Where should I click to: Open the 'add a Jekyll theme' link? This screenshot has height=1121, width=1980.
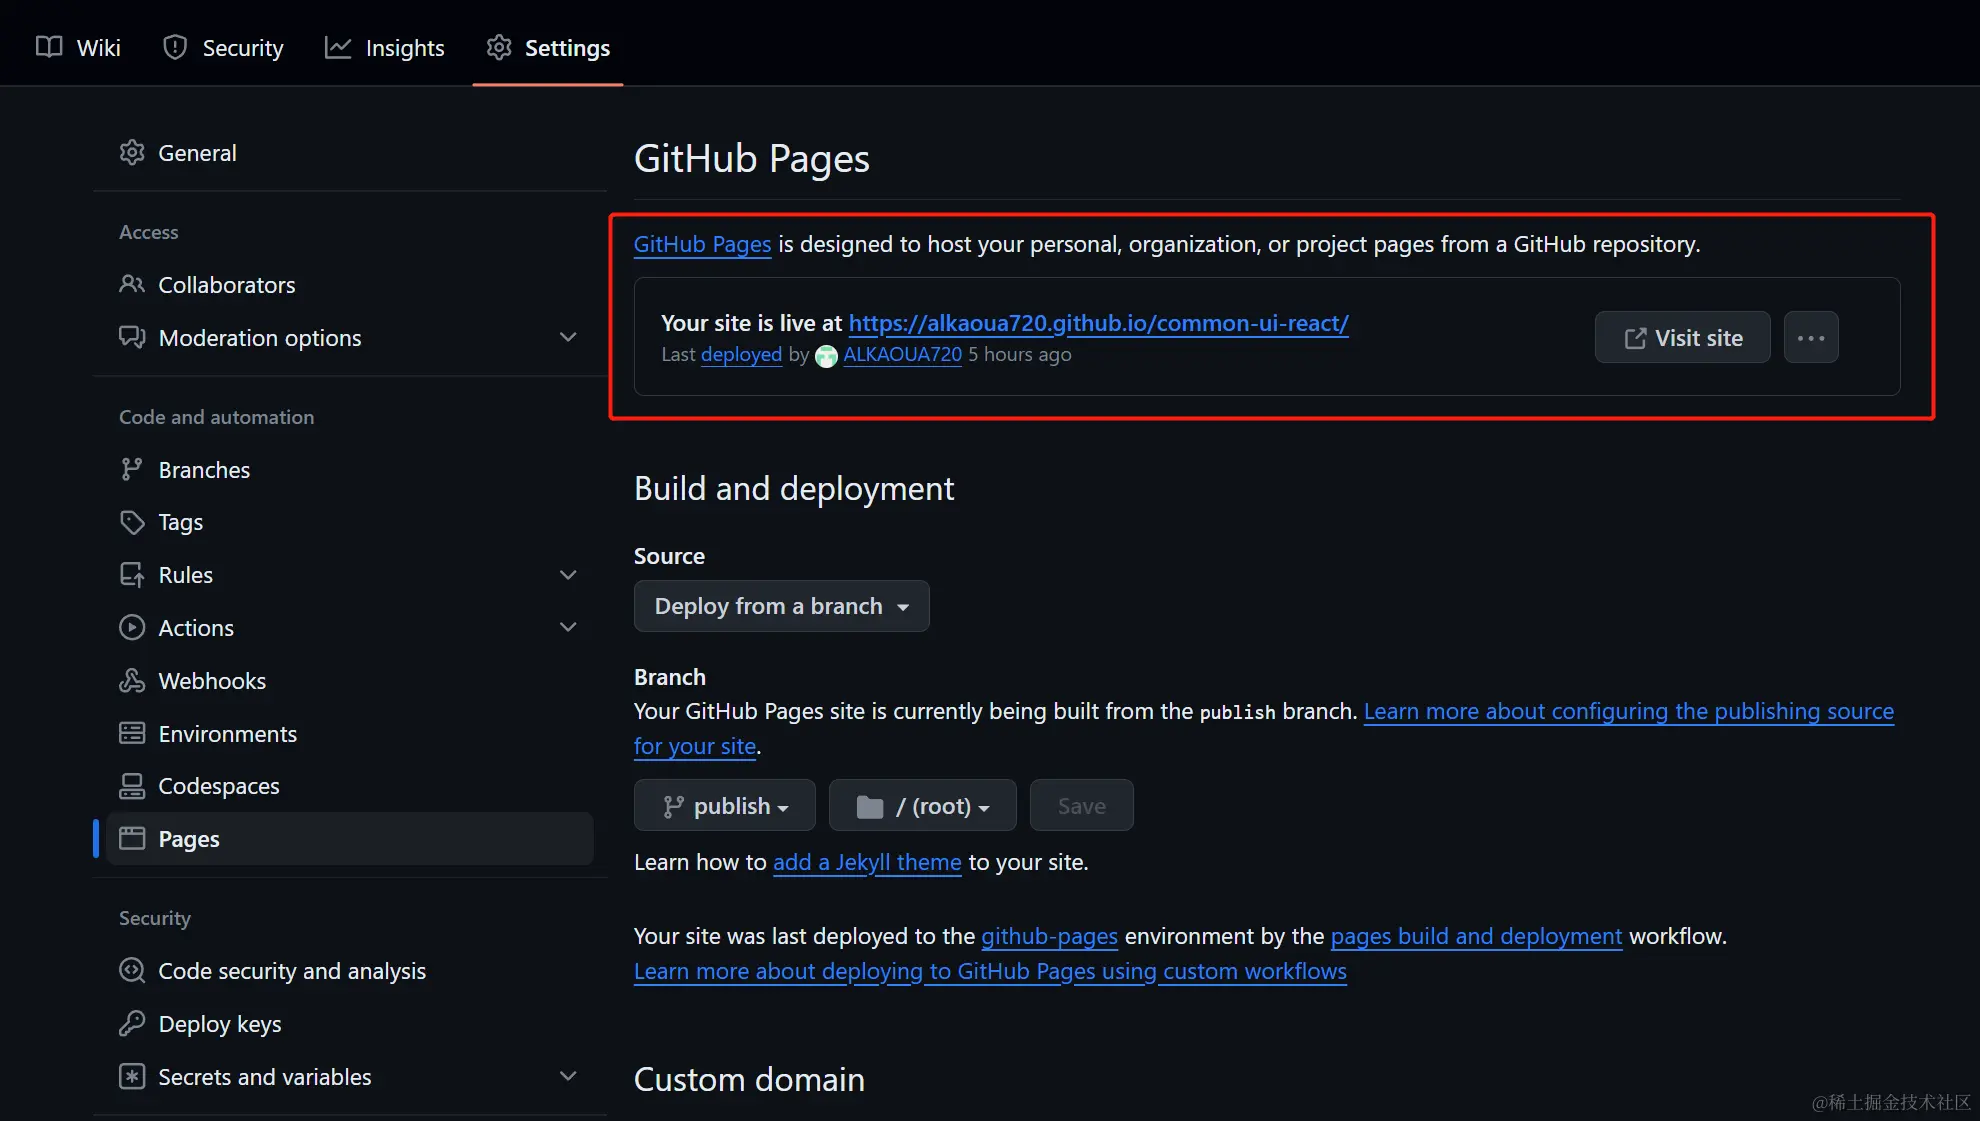866,862
